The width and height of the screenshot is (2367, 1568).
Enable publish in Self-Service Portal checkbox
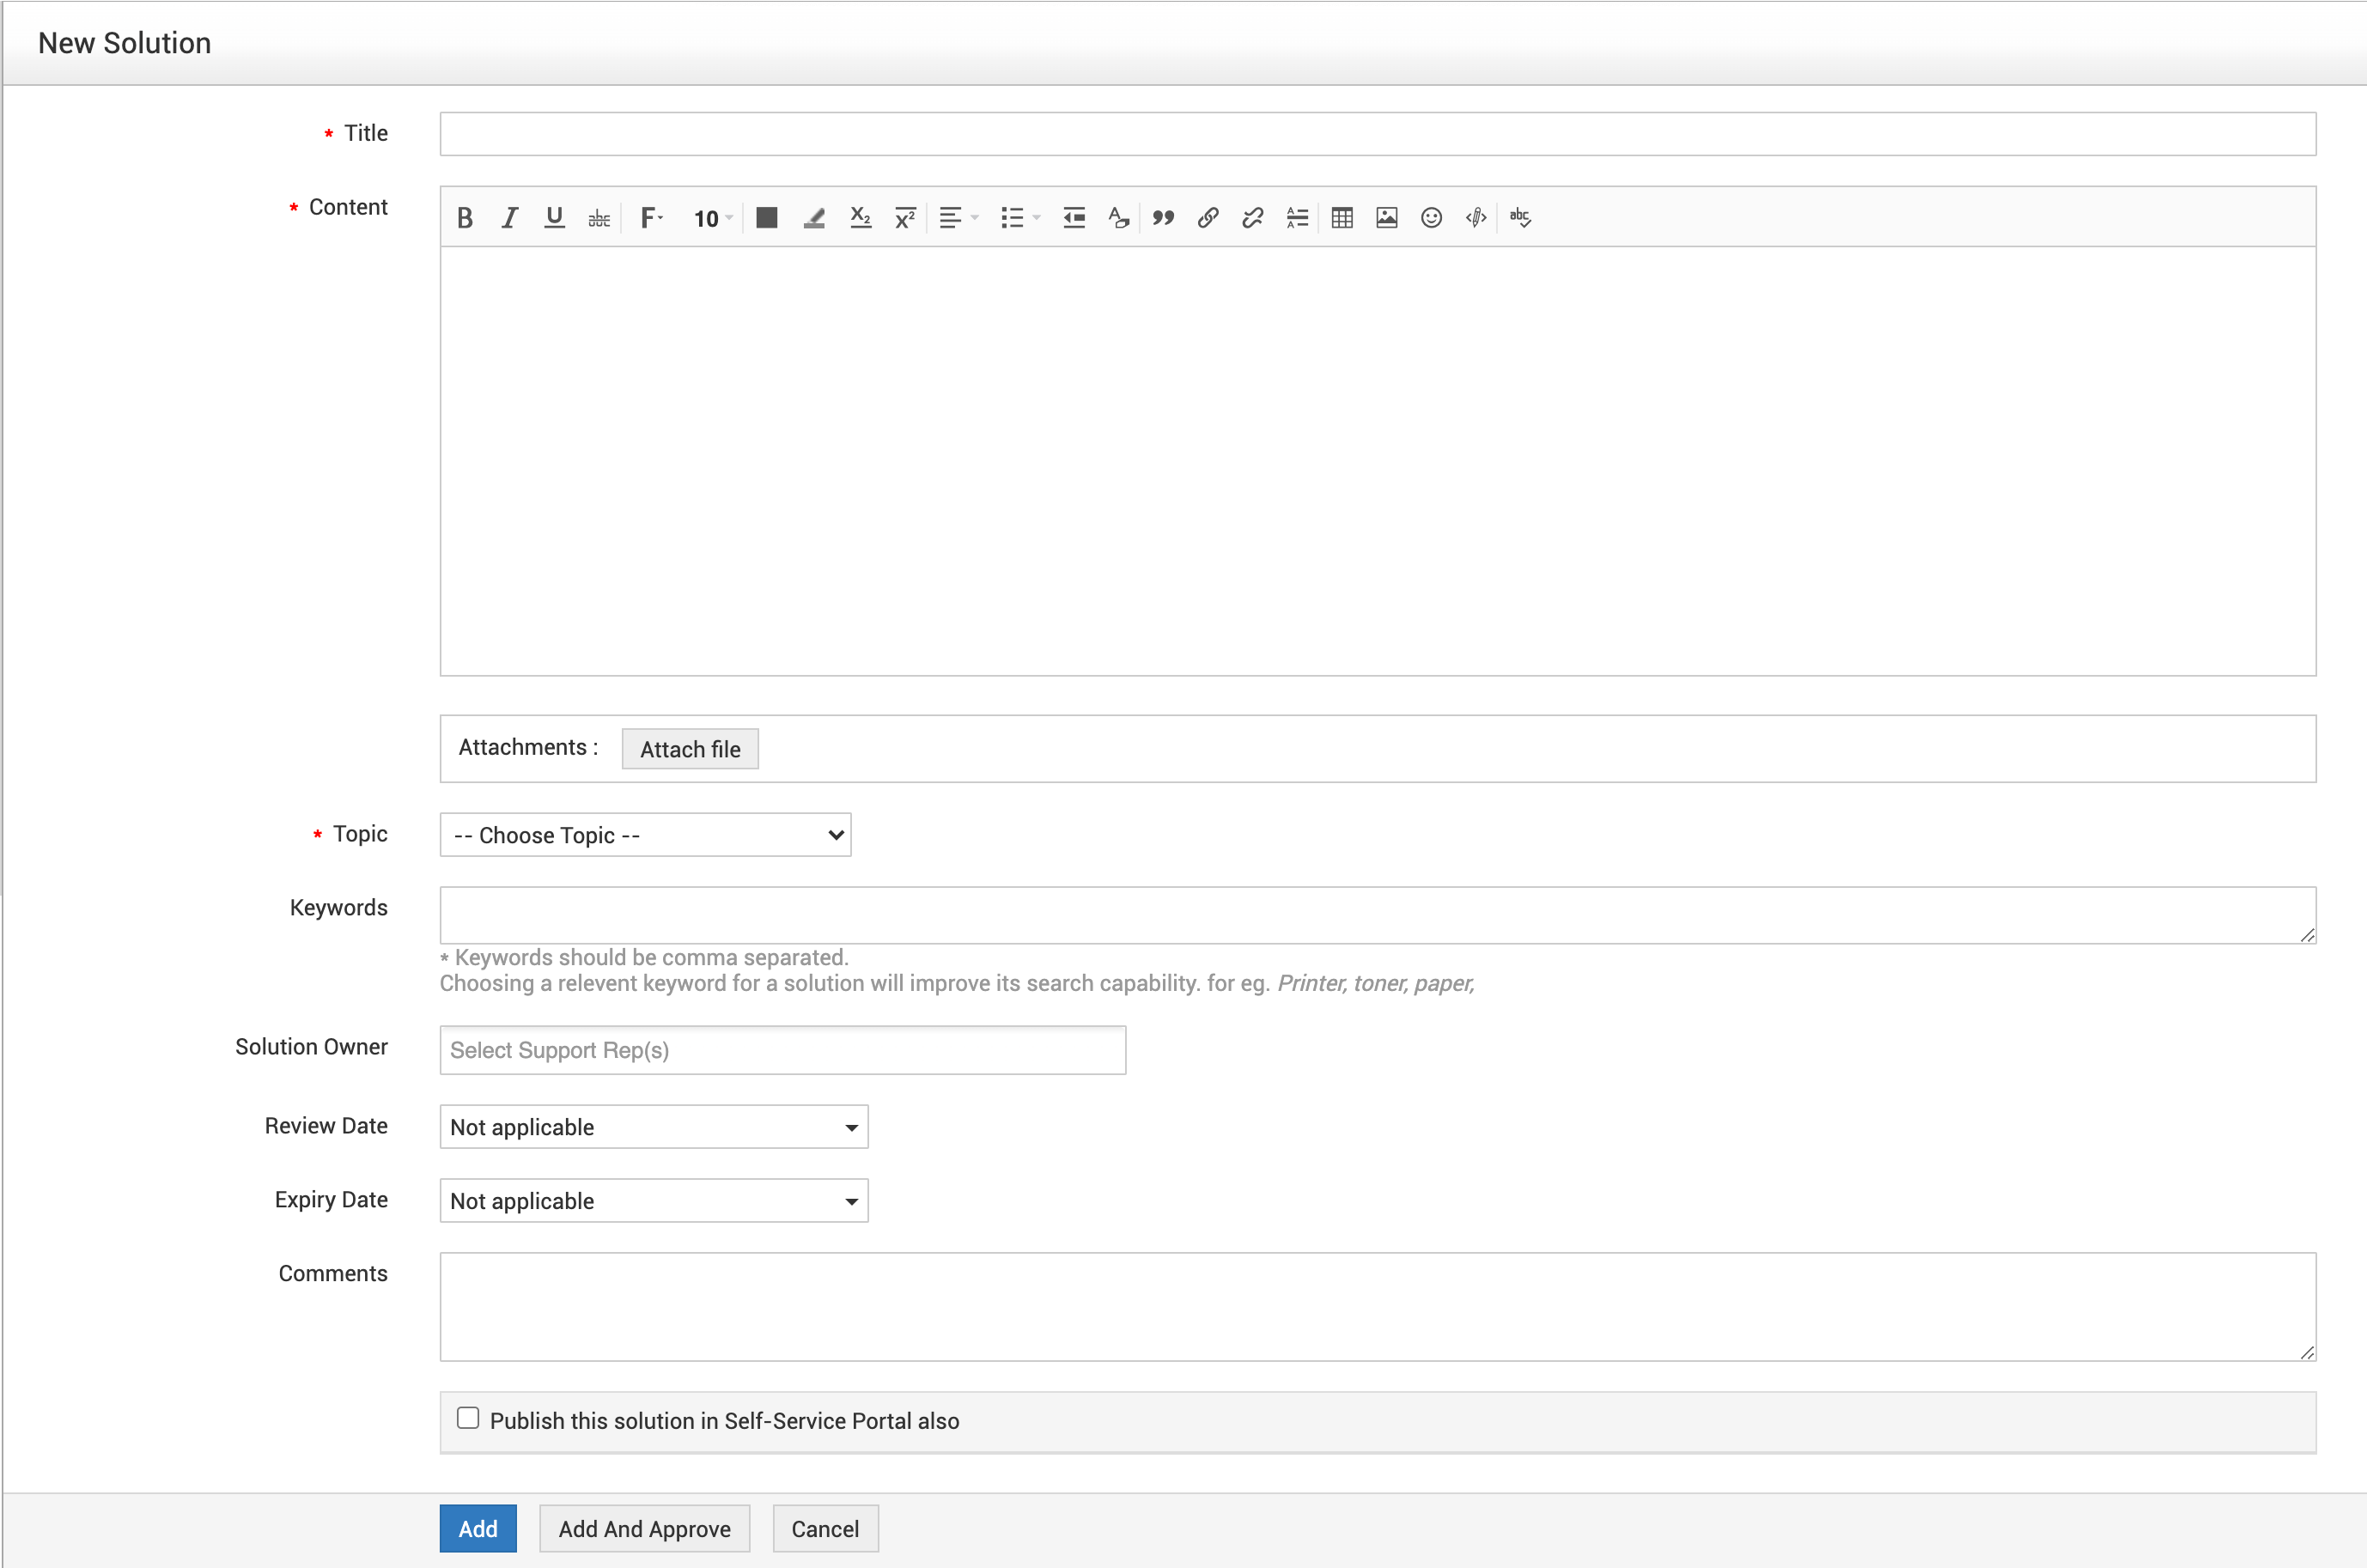pos(468,1418)
